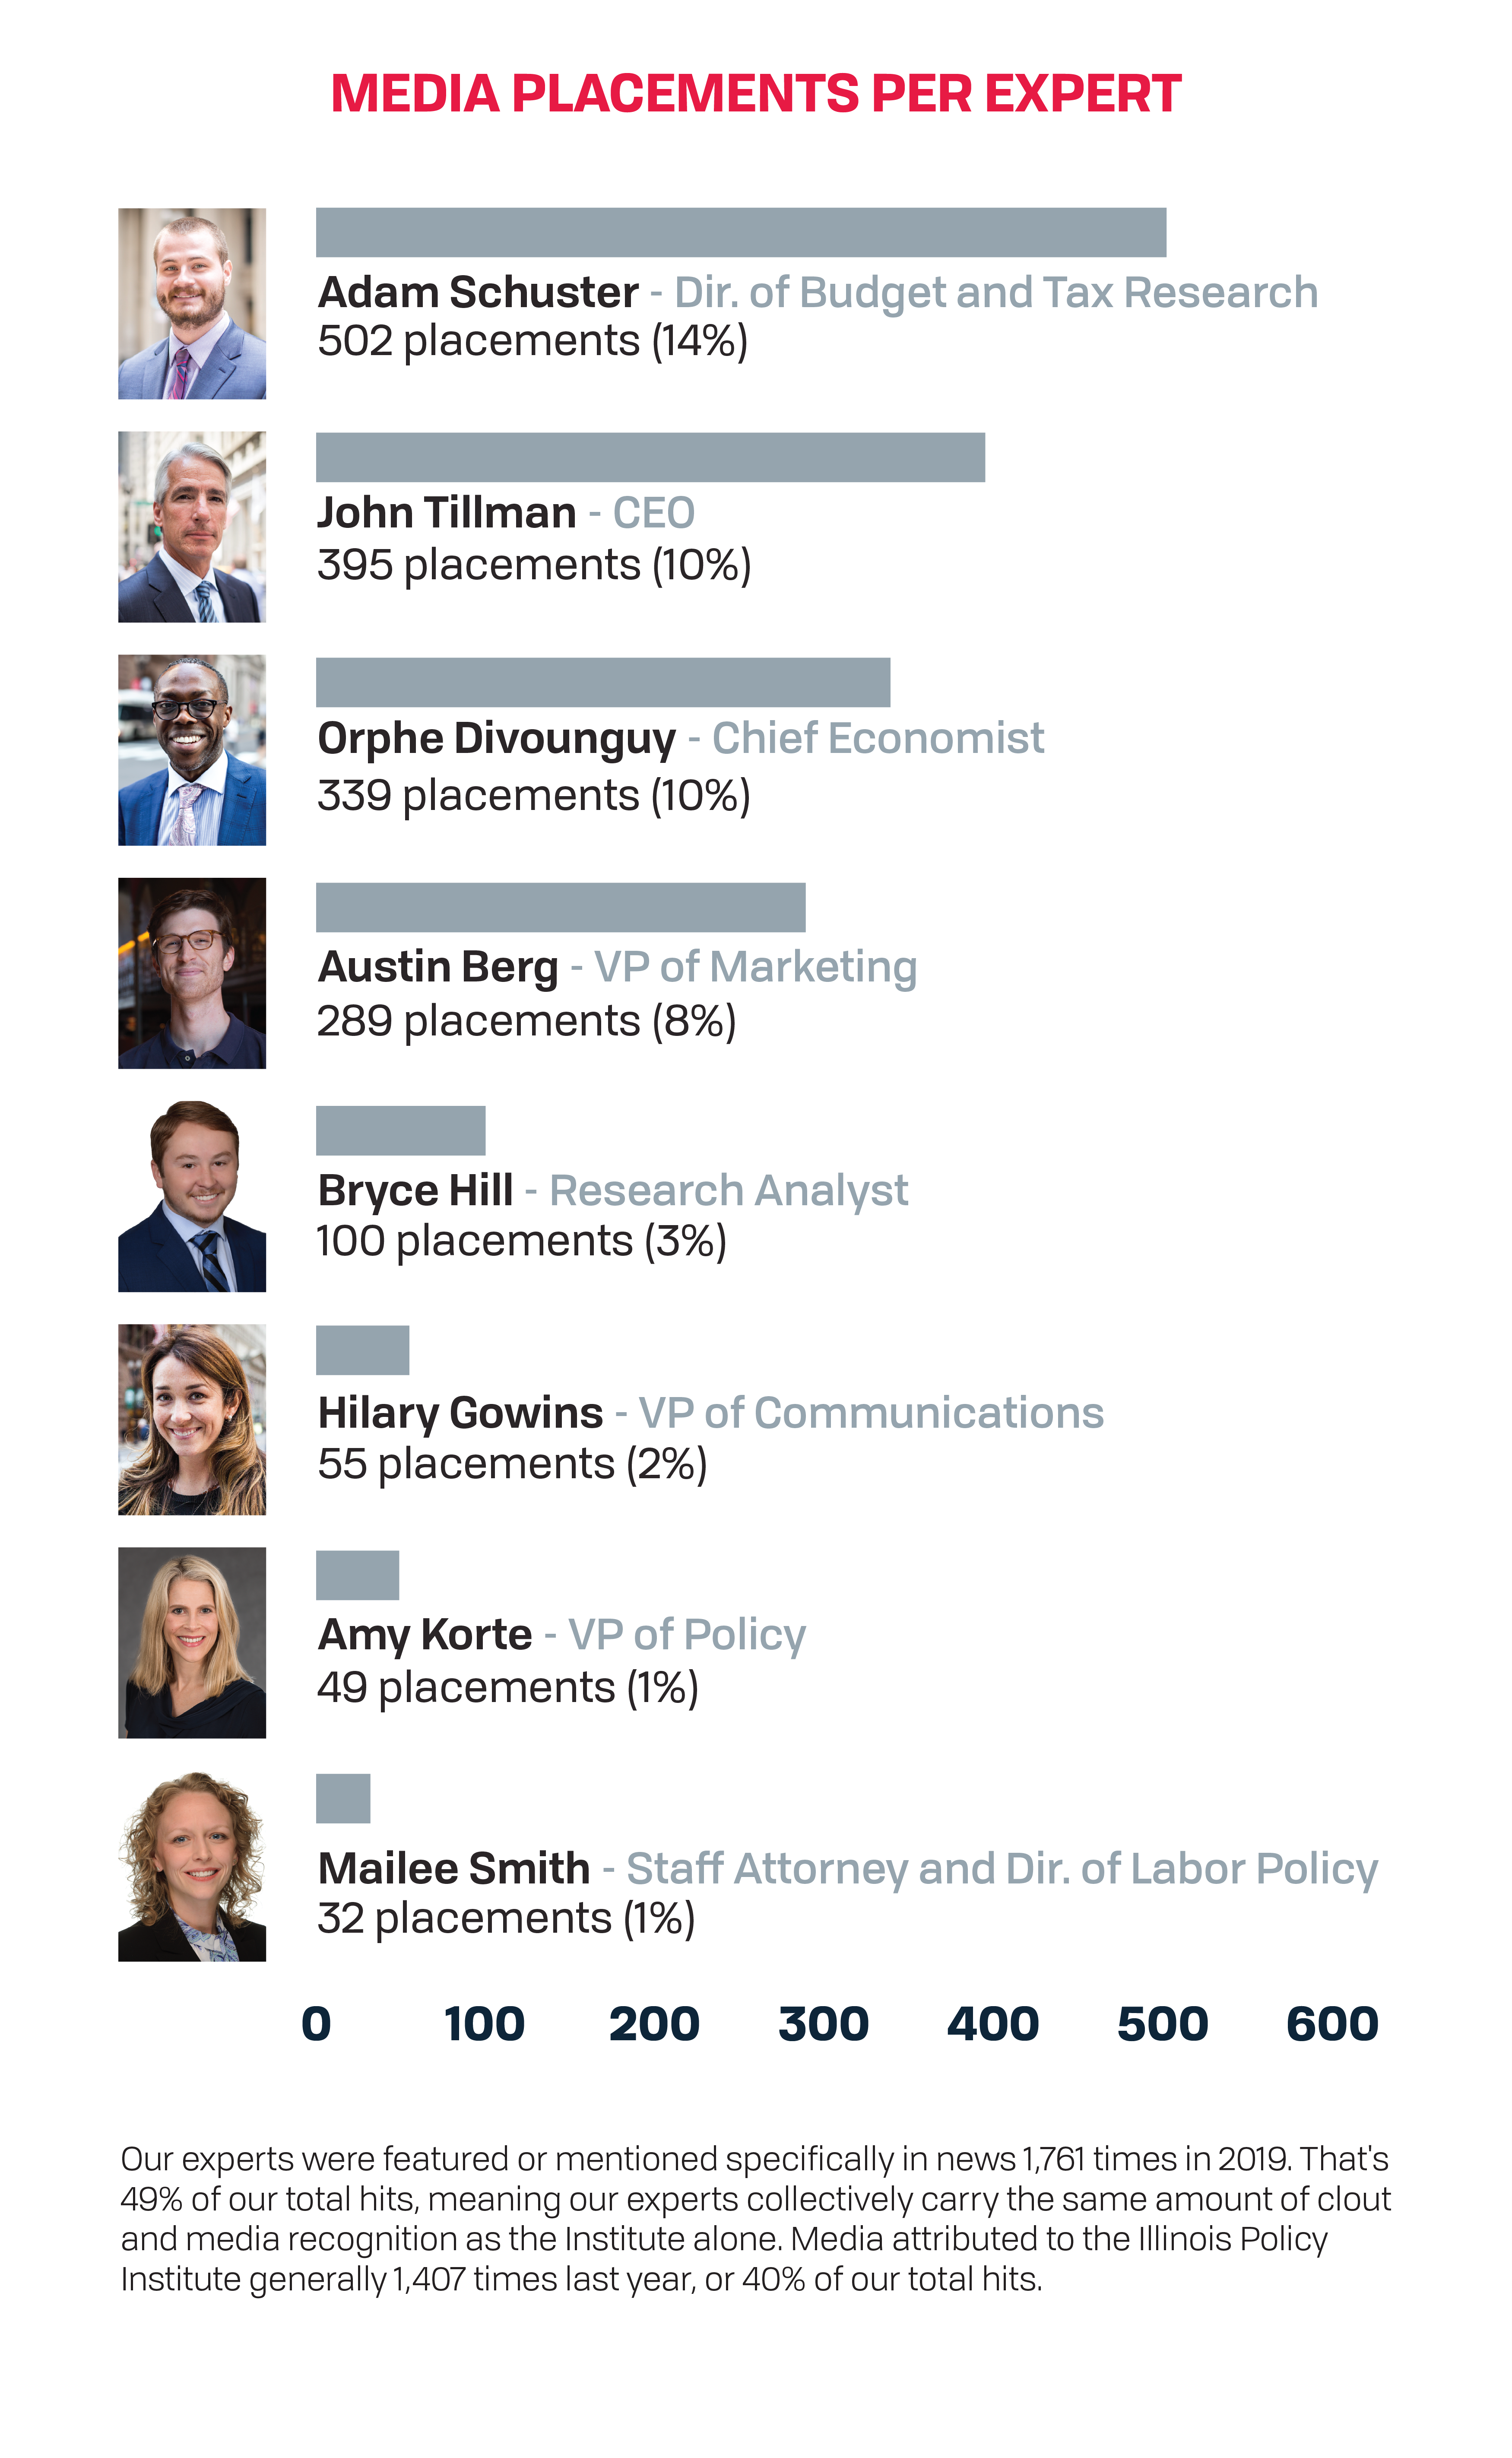Click the gray bar above Orphe Divounguy

[x=603, y=682]
